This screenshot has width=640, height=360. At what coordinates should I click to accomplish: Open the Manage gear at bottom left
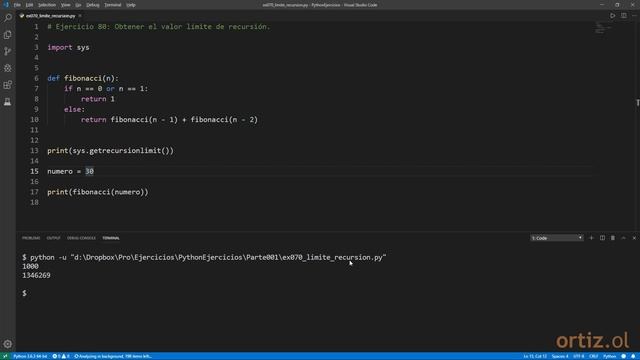click(8, 344)
